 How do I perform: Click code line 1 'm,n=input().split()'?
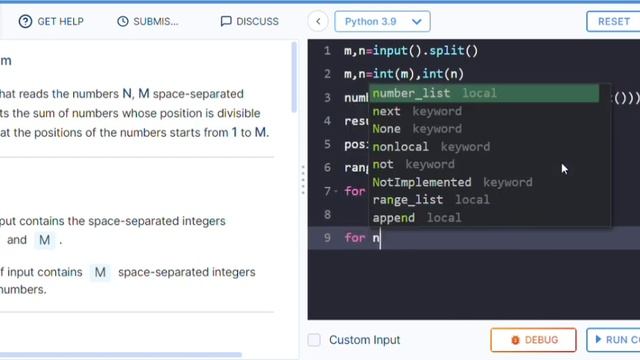411,51
